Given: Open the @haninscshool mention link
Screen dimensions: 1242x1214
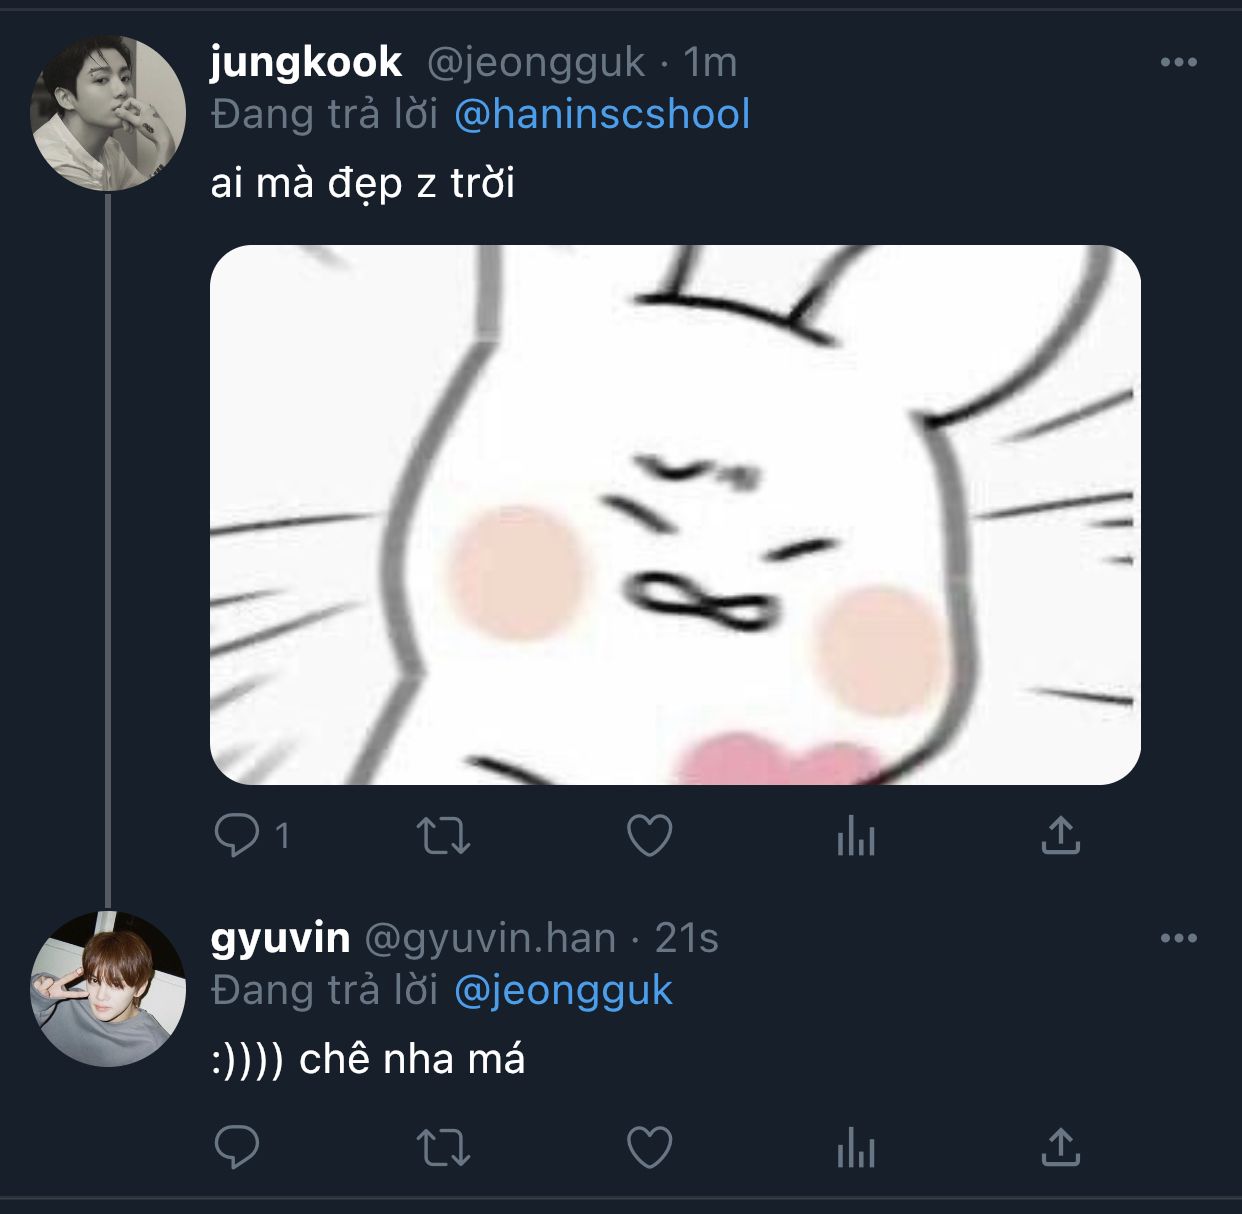Looking at the screenshot, I should (602, 114).
